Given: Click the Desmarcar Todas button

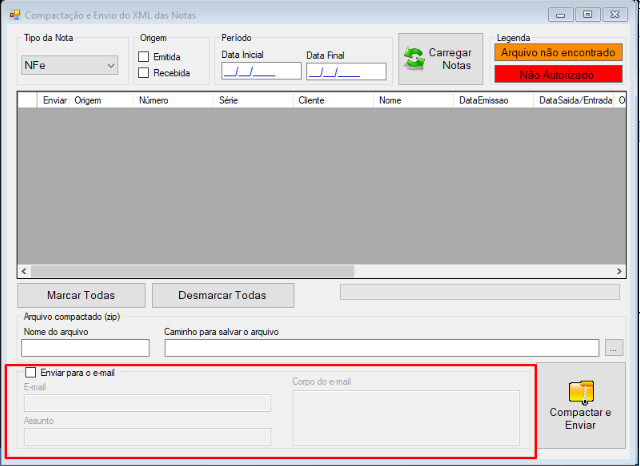Looking at the screenshot, I should [x=223, y=295].
